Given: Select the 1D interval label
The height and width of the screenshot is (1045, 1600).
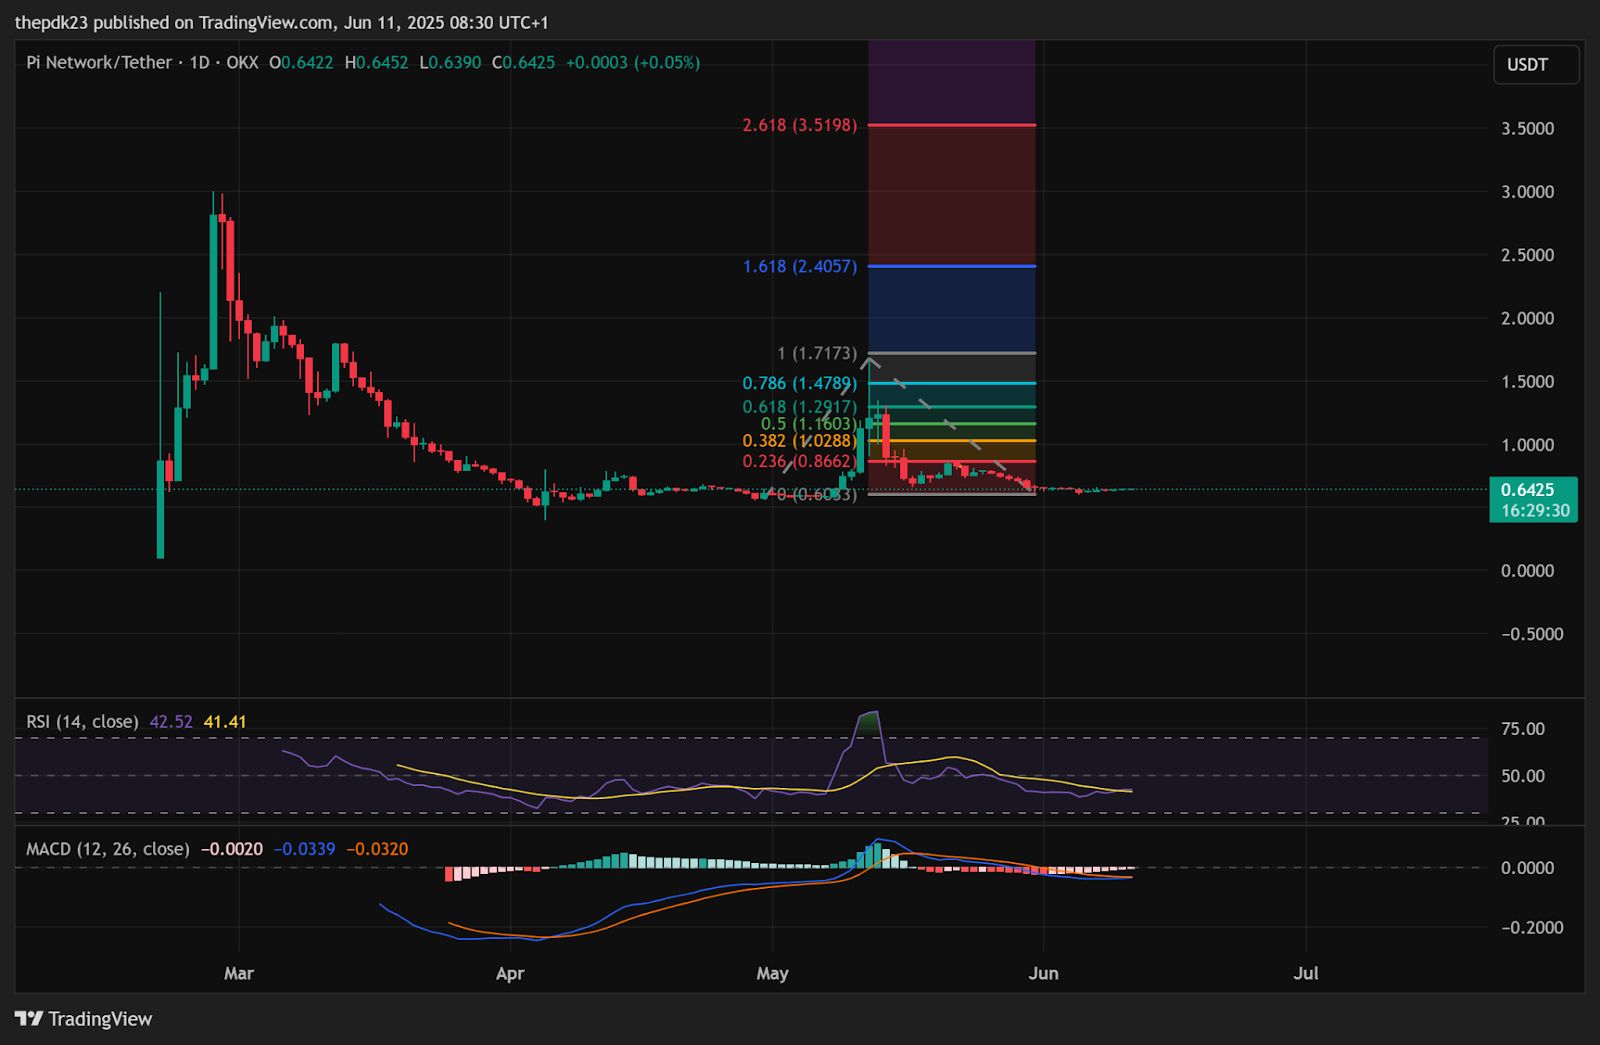Looking at the screenshot, I should (199, 62).
